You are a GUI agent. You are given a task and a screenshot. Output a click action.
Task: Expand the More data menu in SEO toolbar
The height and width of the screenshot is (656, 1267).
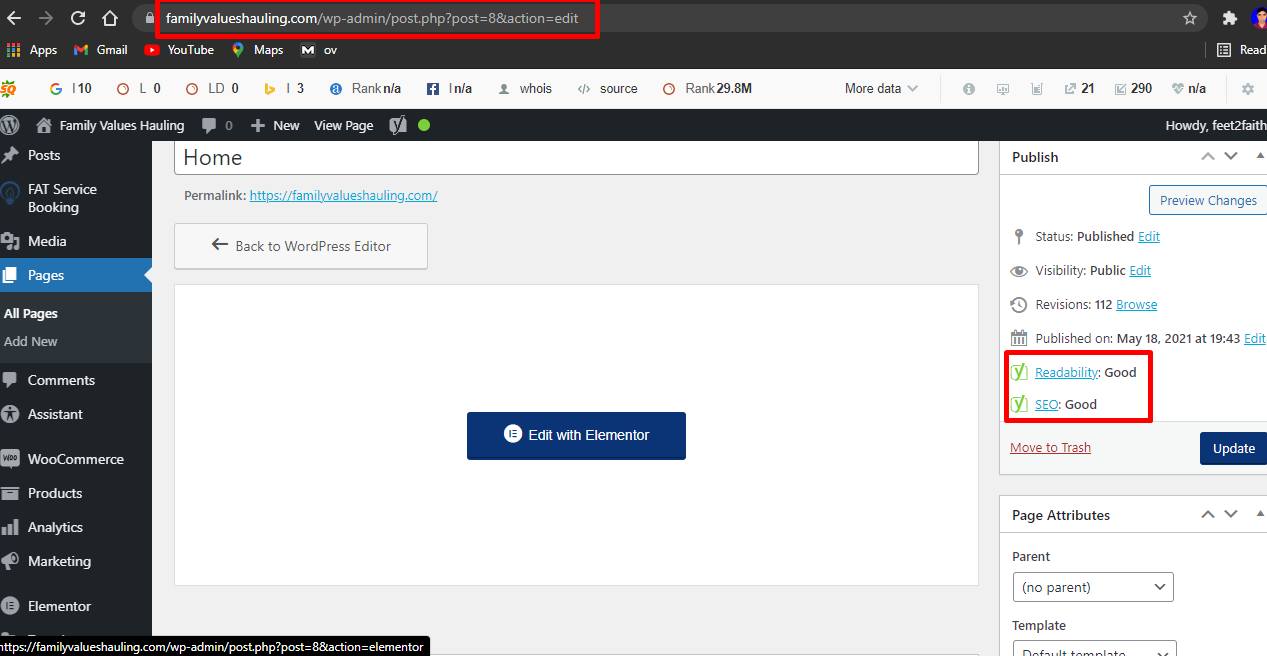[878, 88]
